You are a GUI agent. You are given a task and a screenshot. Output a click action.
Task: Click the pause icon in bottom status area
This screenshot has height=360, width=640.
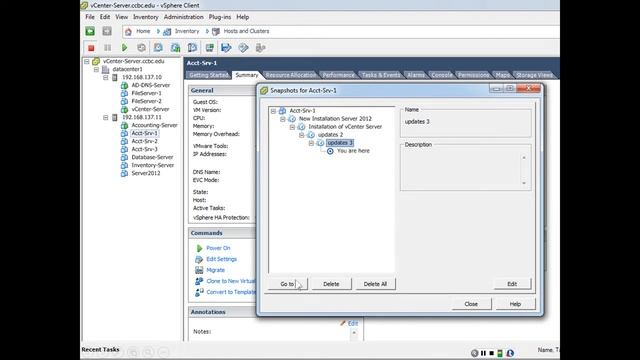(x=483, y=353)
